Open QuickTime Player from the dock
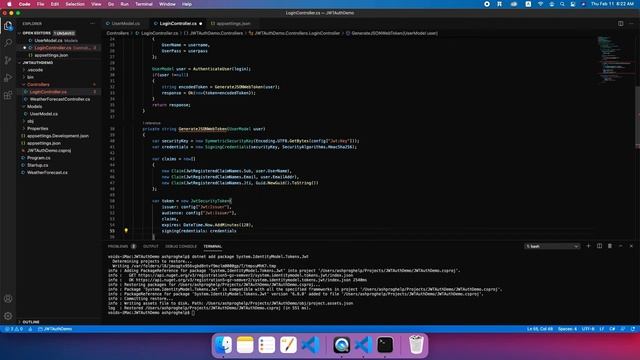Screen dimensions: 640x360 [341, 345]
